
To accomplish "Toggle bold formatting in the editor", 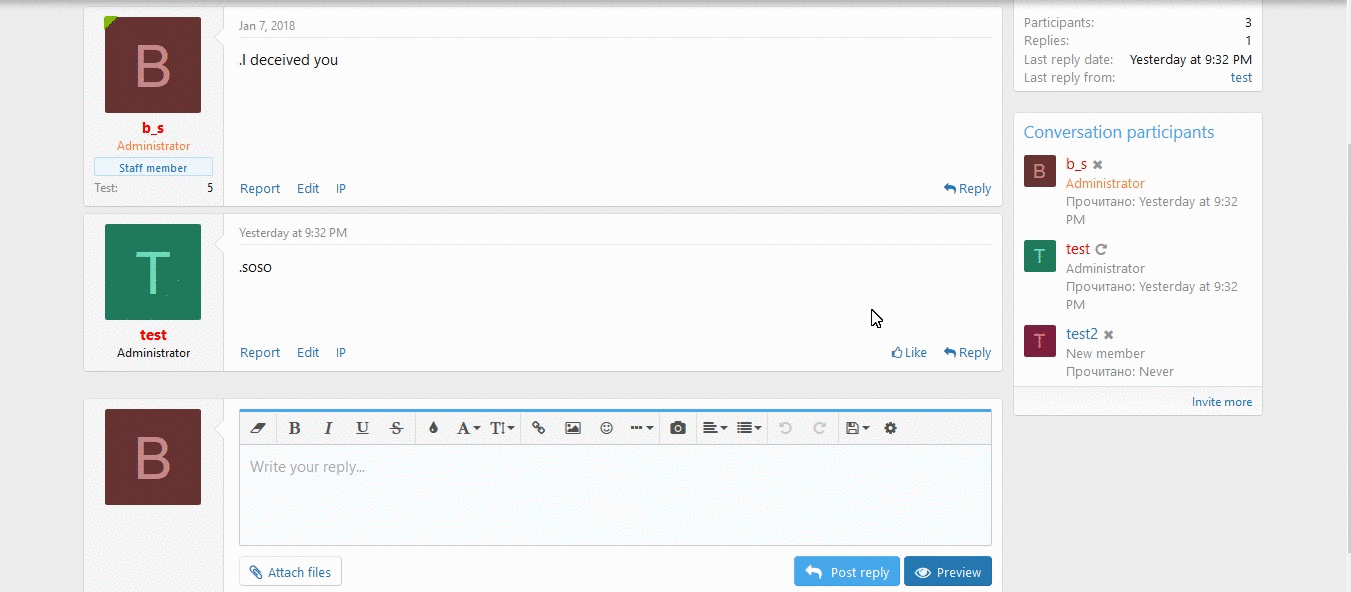I will [x=295, y=428].
